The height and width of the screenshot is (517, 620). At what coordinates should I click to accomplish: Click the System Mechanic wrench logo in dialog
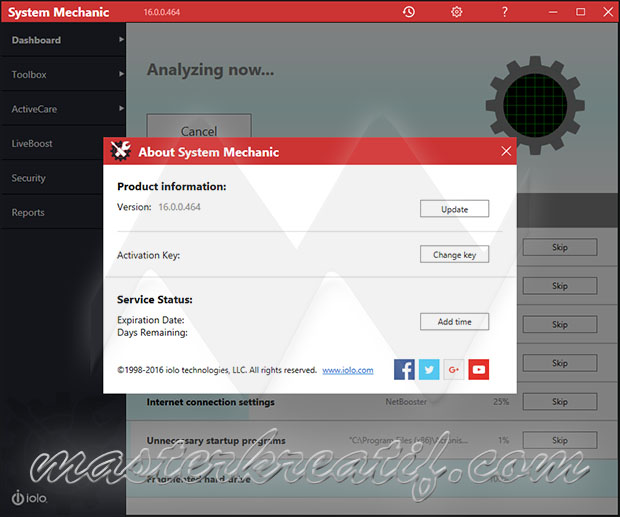pyautogui.click(x=120, y=151)
